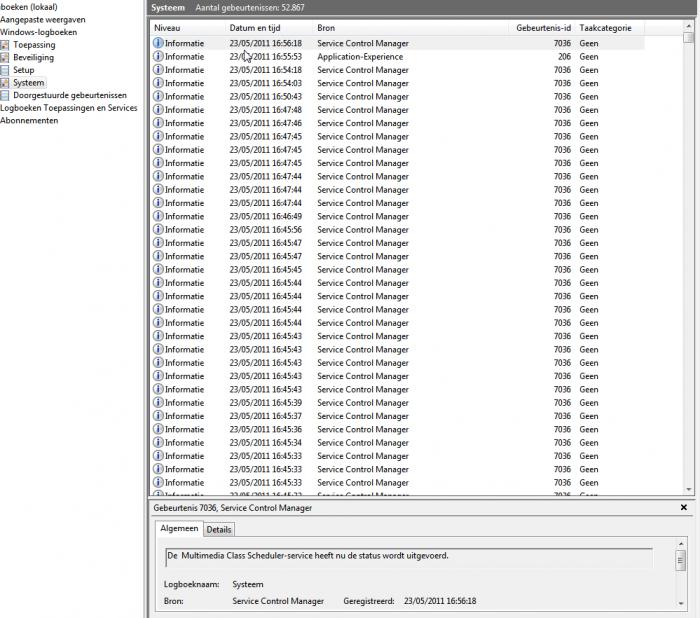Click info icon of 16:45:34 event
700x618 pixels.
[158, 442]
